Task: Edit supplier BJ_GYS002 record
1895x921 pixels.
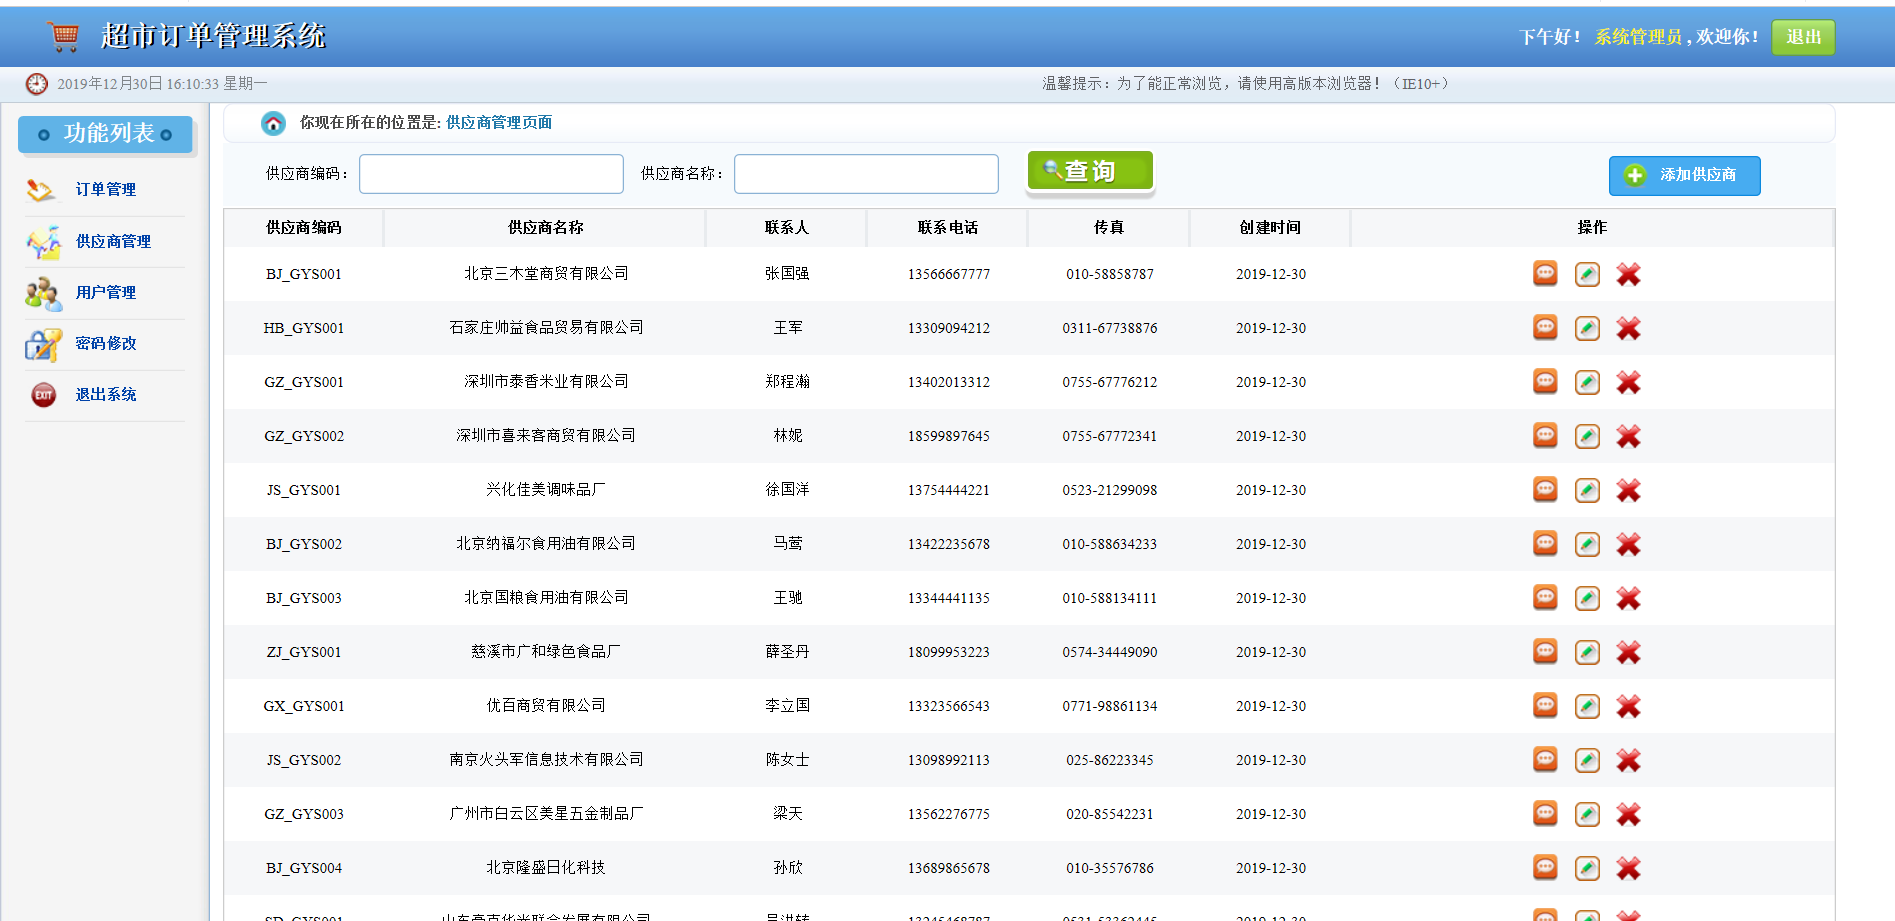Action: tap(1587, 544)
